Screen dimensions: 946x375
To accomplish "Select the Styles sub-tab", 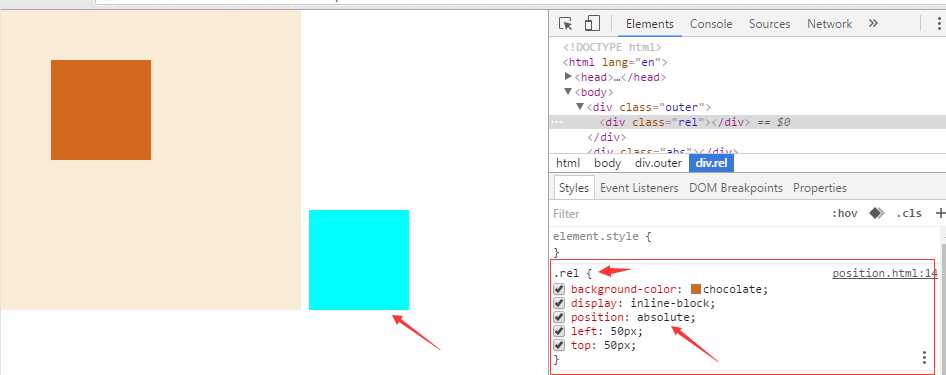I will coord(573,188).
